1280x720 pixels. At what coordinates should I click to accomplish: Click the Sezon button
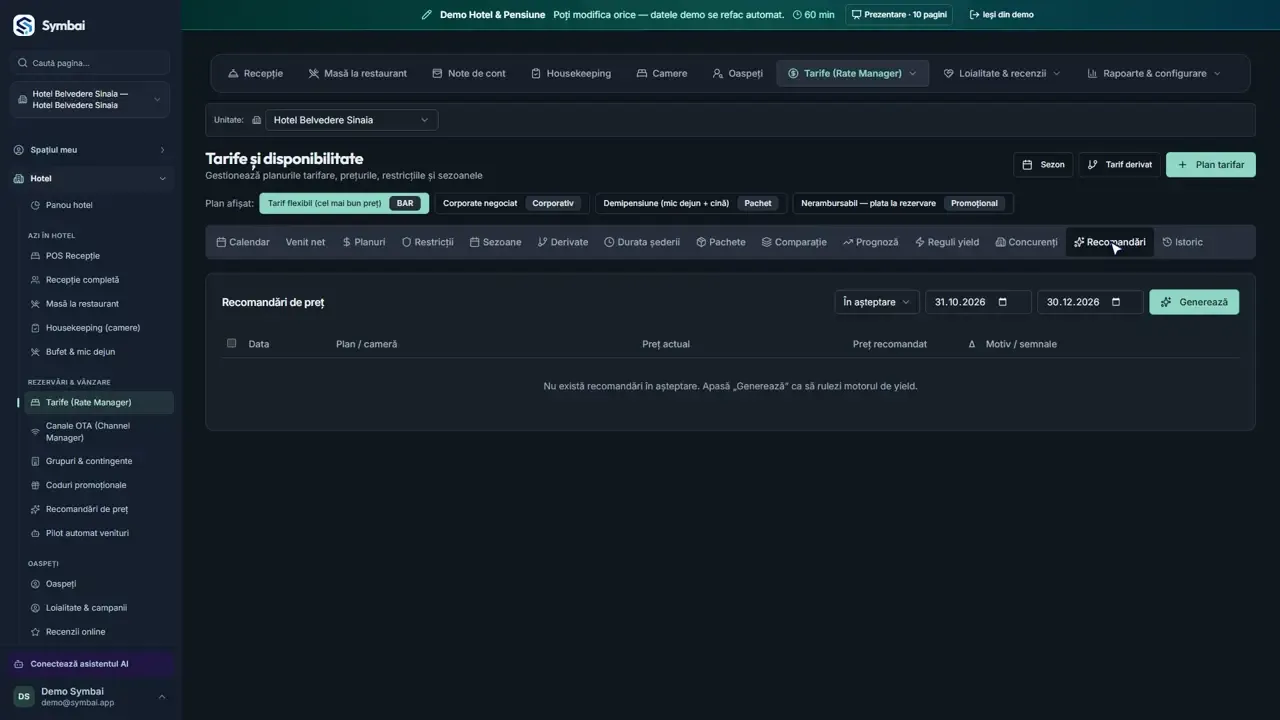point(1043,165)
